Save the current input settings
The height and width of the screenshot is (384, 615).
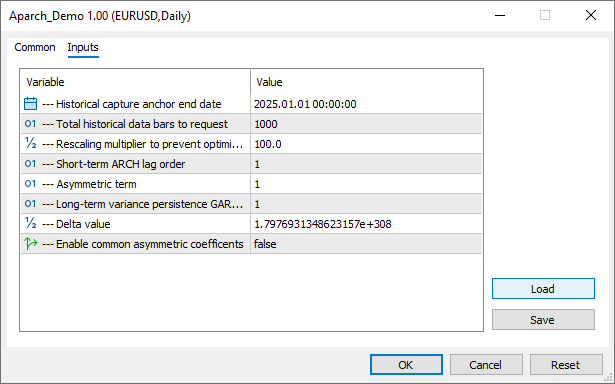pyautogui.click(x=543, y=320)
